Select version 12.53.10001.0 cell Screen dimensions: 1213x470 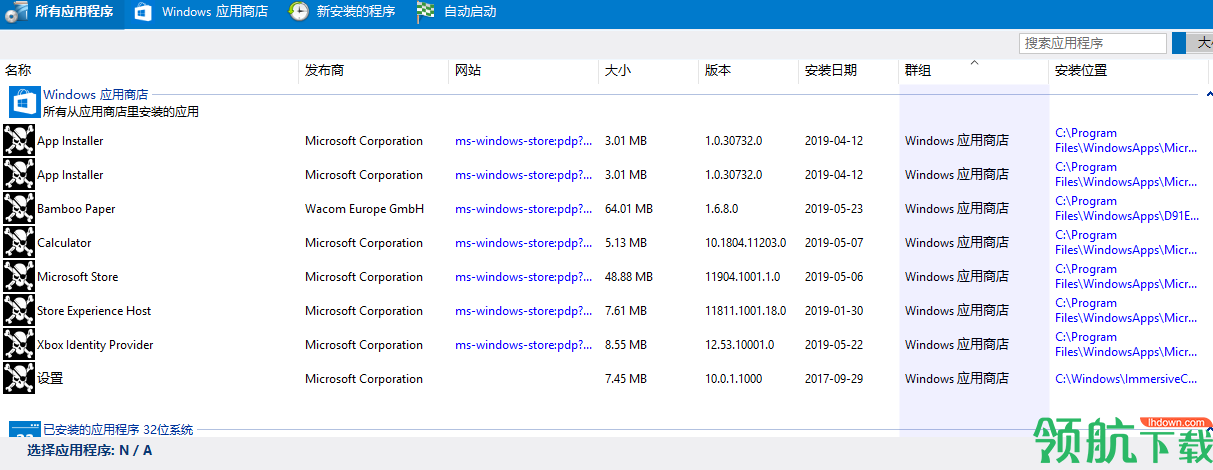coord(739,345)
